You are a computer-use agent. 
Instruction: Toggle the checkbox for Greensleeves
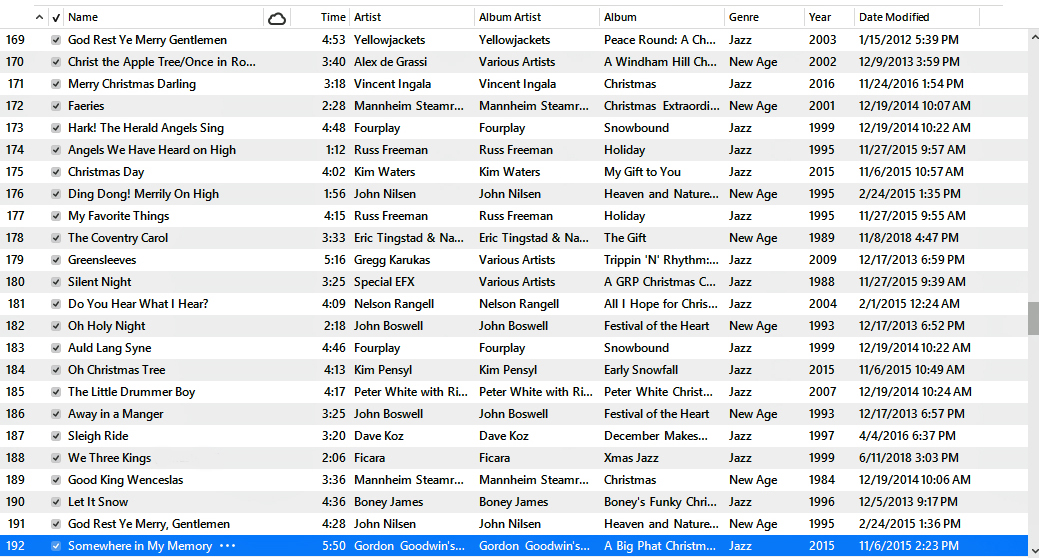pyautogui.click(x=56, y=260)
